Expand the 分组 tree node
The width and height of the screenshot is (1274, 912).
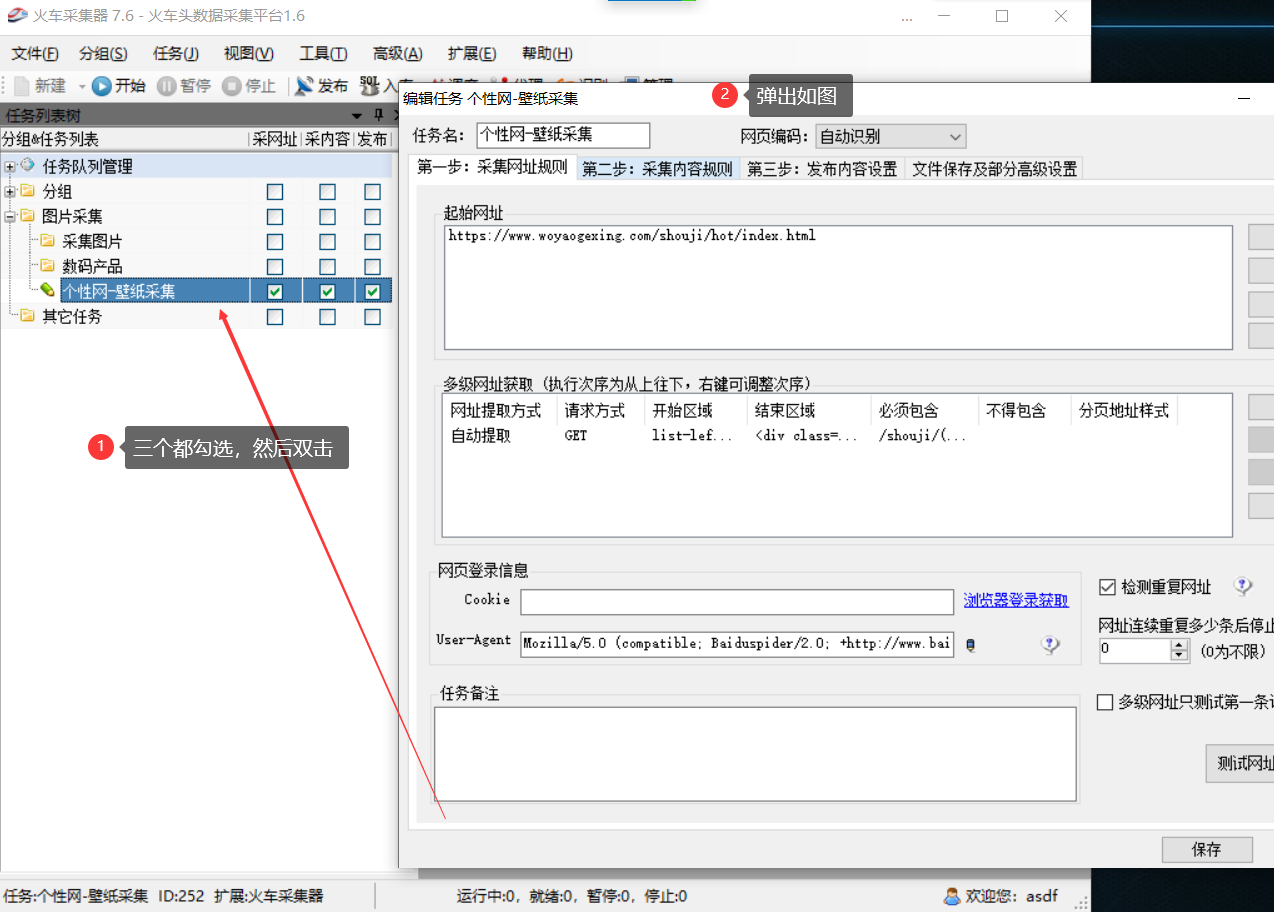[x=10, y=192]
